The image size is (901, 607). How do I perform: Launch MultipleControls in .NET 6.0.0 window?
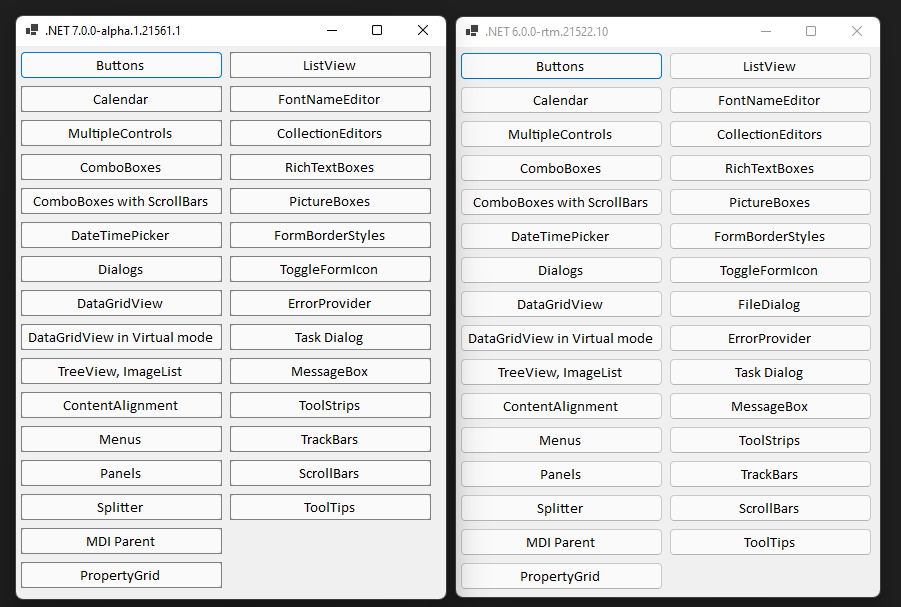pos(561,134)
